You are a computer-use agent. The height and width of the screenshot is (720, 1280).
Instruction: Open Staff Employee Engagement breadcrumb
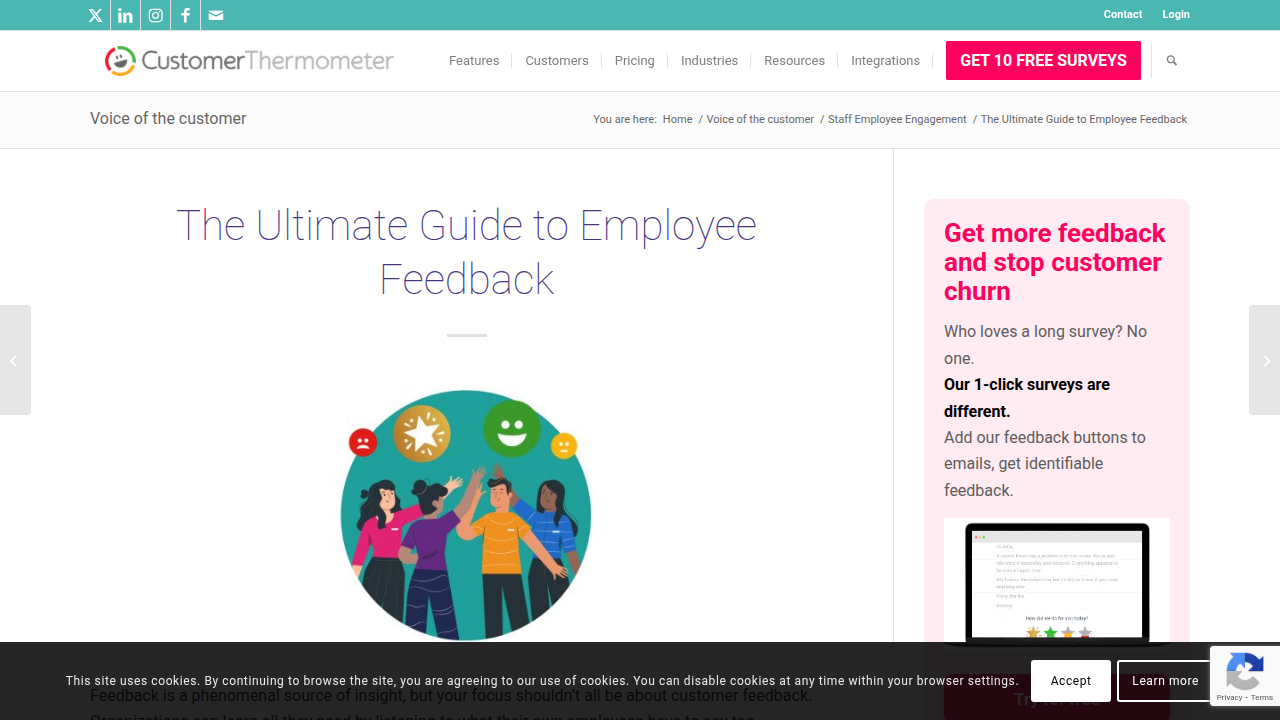[897, 119]
